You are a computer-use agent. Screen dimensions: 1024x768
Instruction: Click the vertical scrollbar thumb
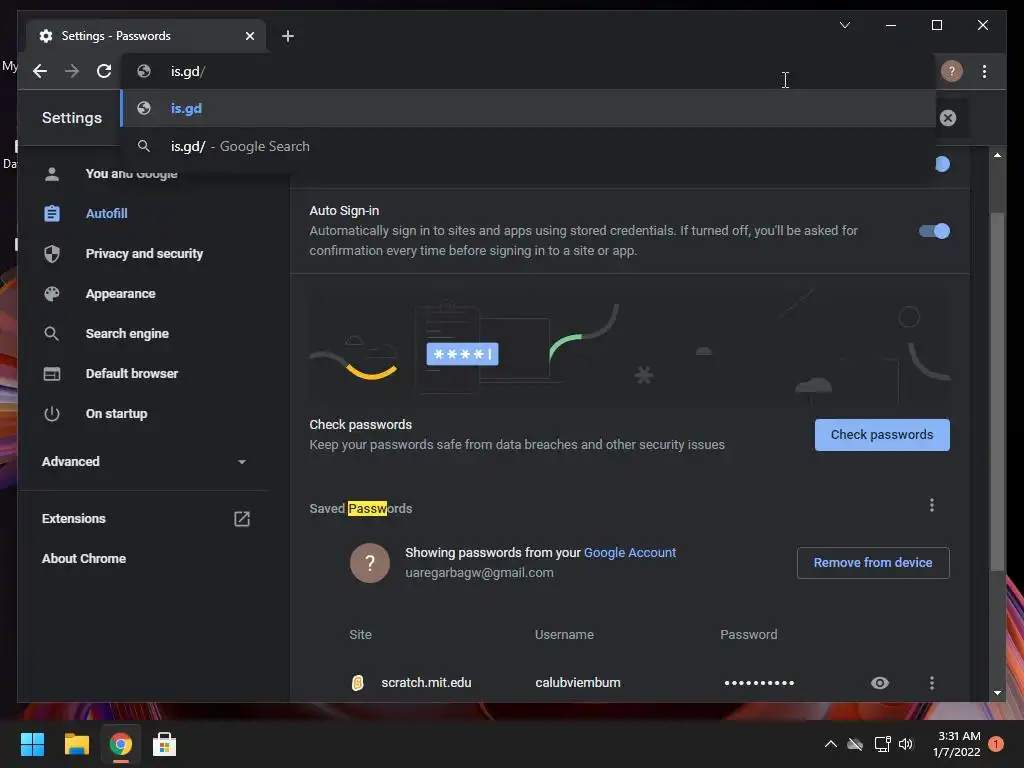pos(997,392)
